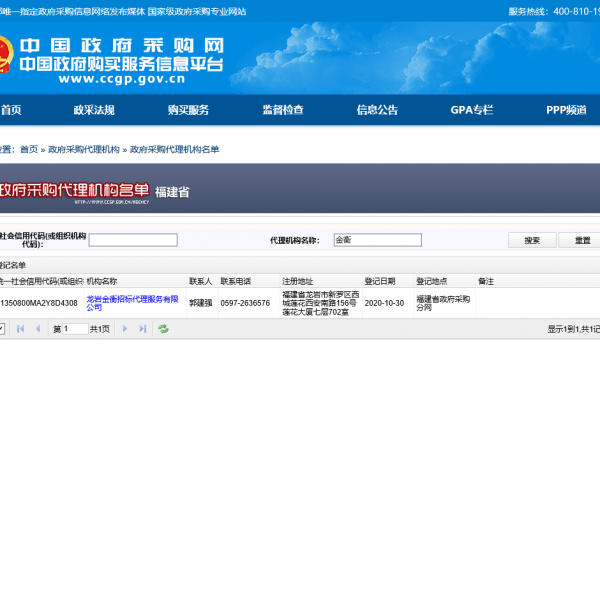Click 首页 in the breadcrumb
The image size is (600, 600).
(x=29, y=149)
